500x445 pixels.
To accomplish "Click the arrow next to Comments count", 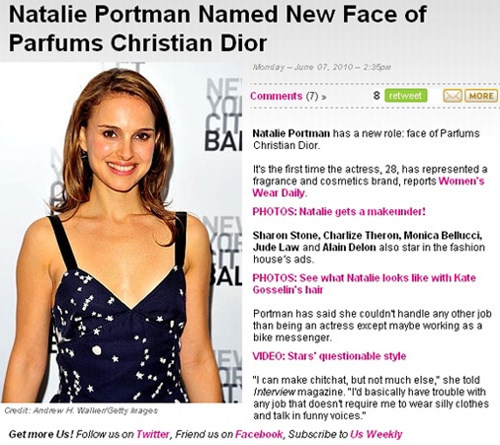I will (323, 97).
